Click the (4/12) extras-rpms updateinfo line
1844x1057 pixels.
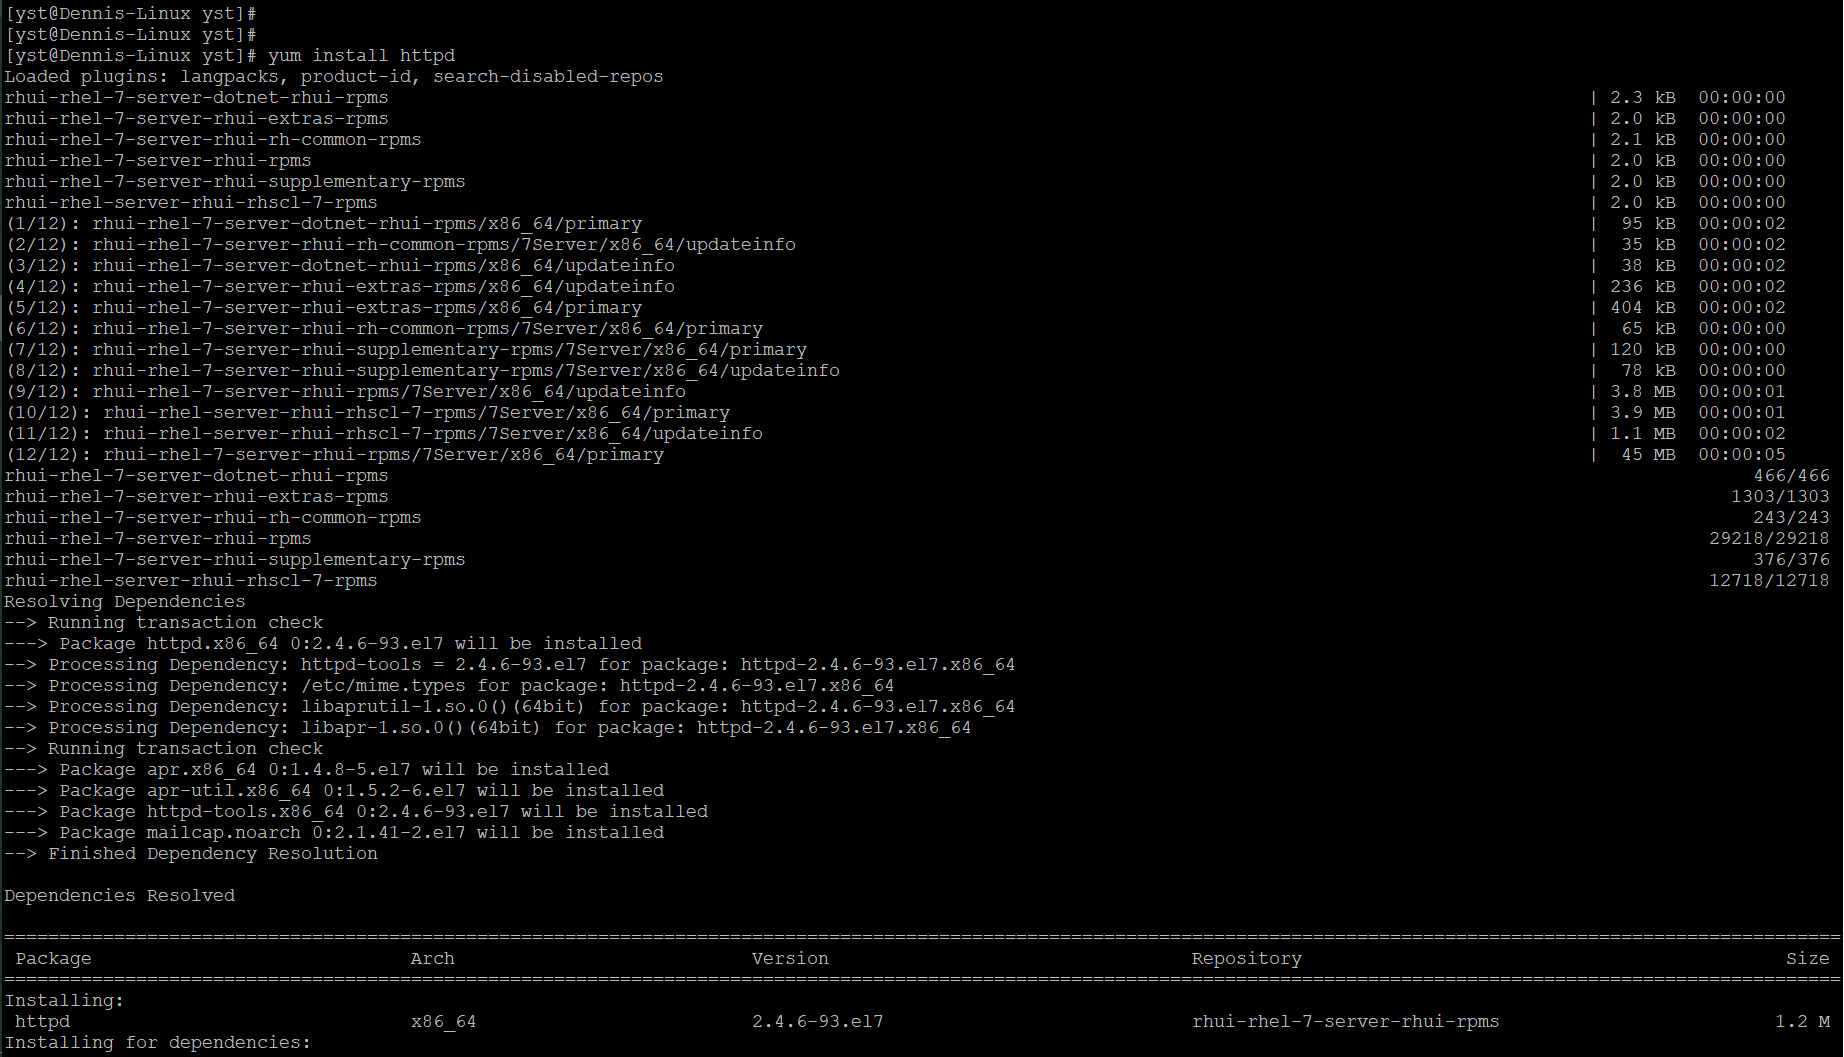pos(340,286)
